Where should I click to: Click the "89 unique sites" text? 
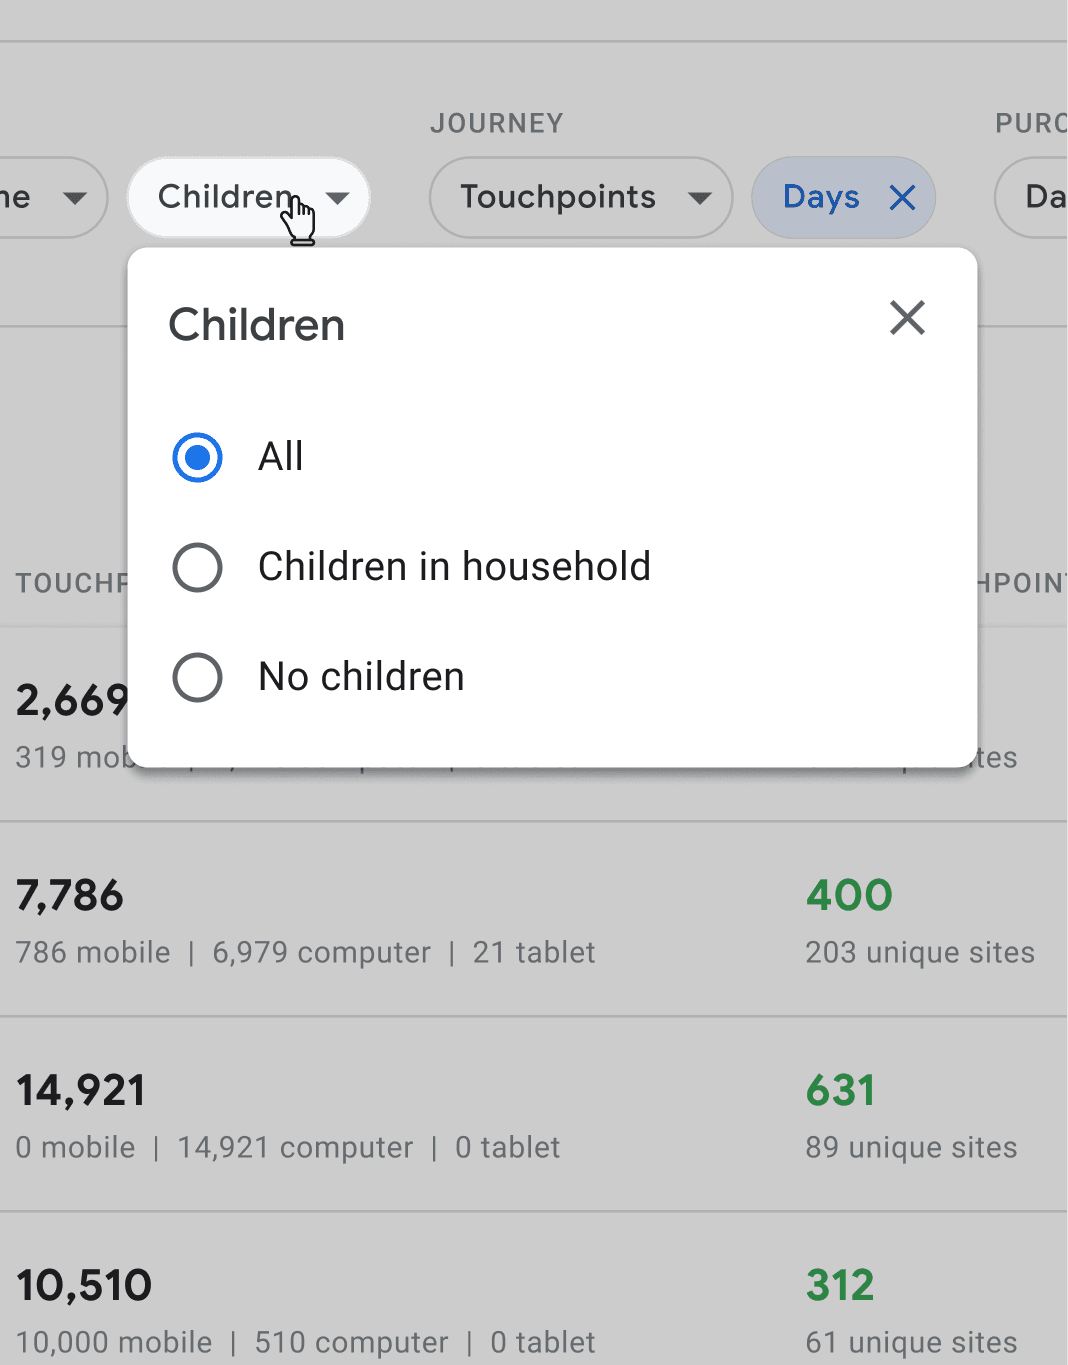(911, 1148)
